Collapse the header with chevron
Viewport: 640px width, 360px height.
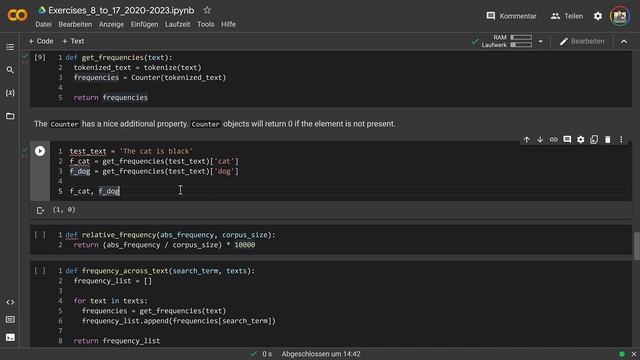624,41
